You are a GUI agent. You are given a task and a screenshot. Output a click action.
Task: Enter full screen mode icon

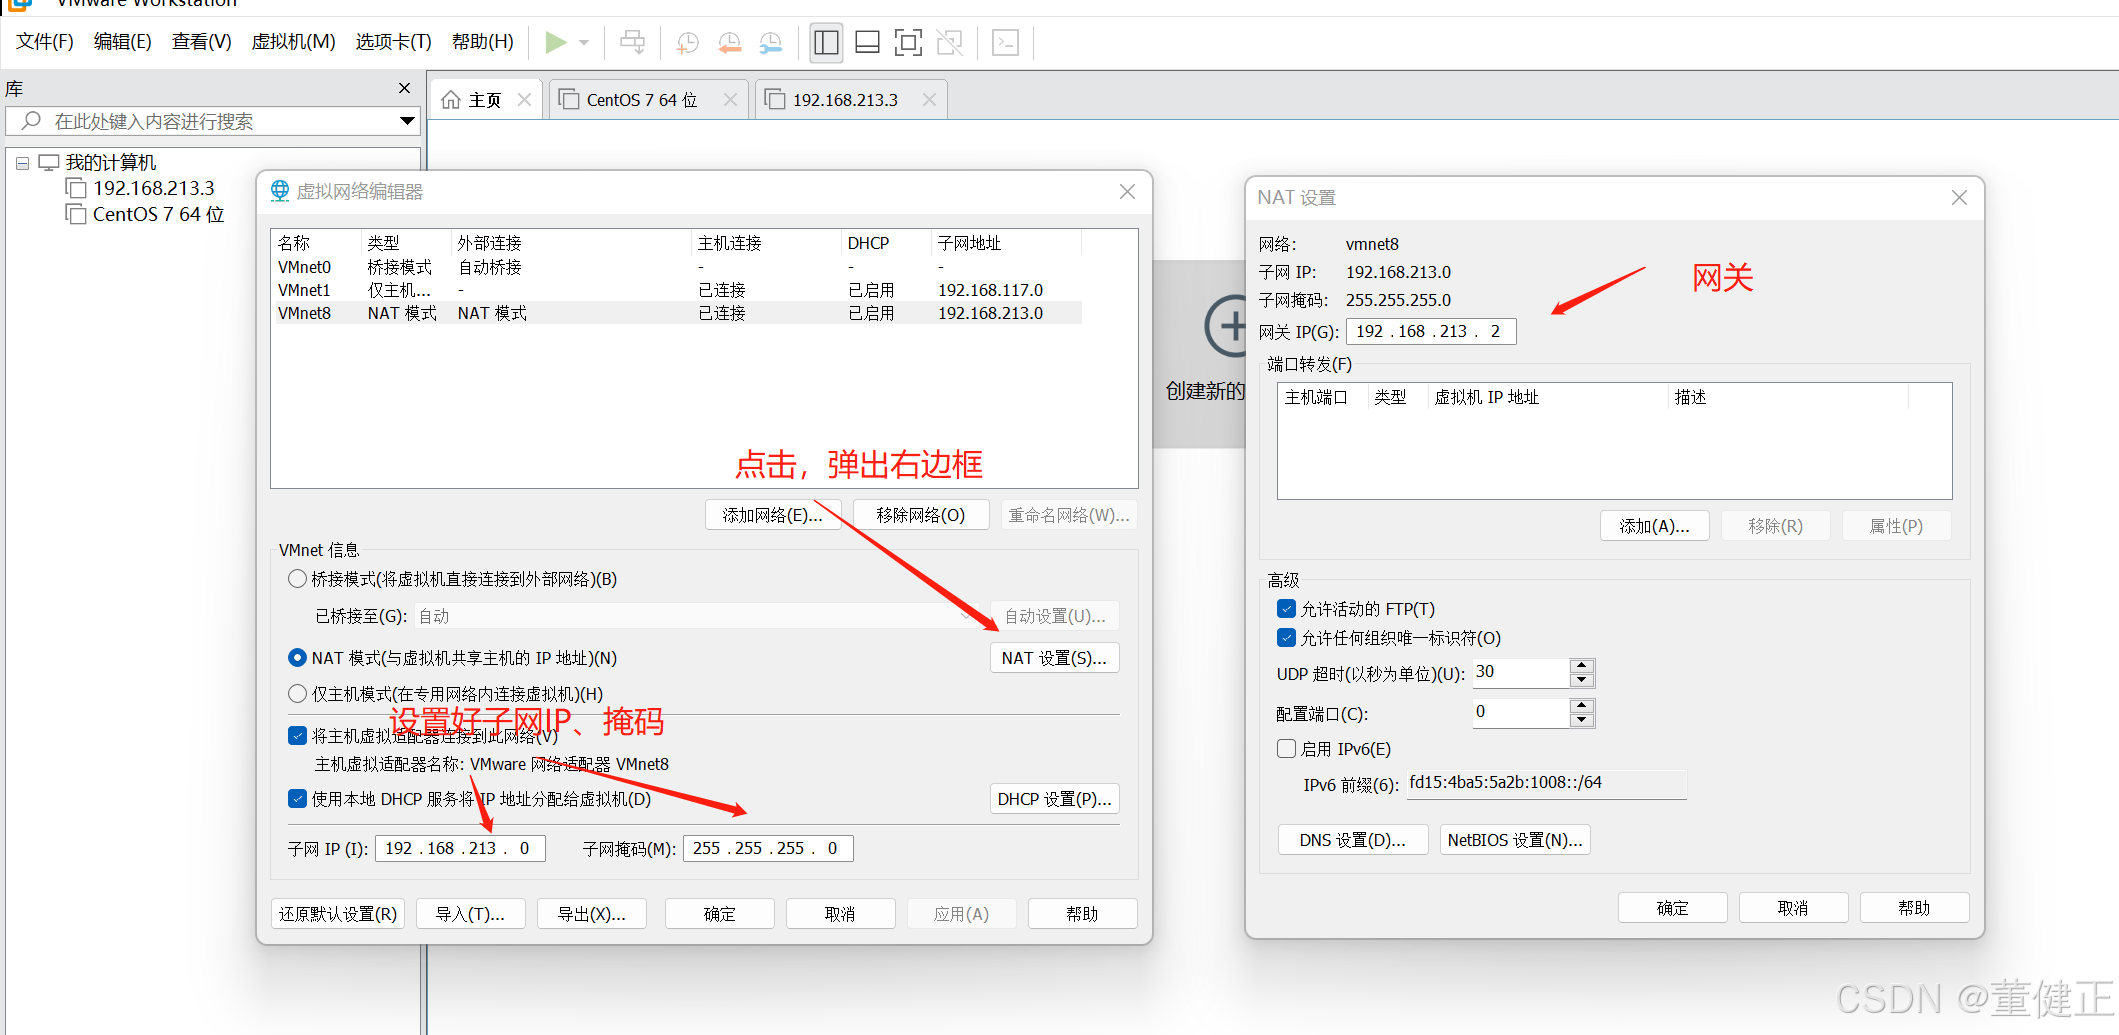pos(908,42)
